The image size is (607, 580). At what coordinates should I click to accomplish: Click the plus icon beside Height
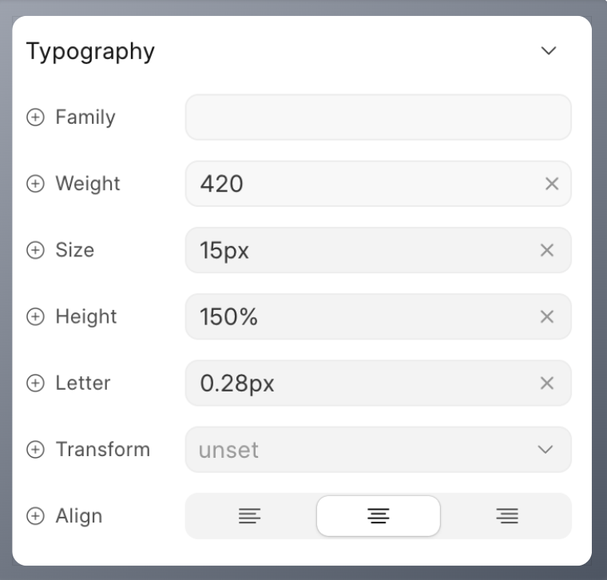35,317
